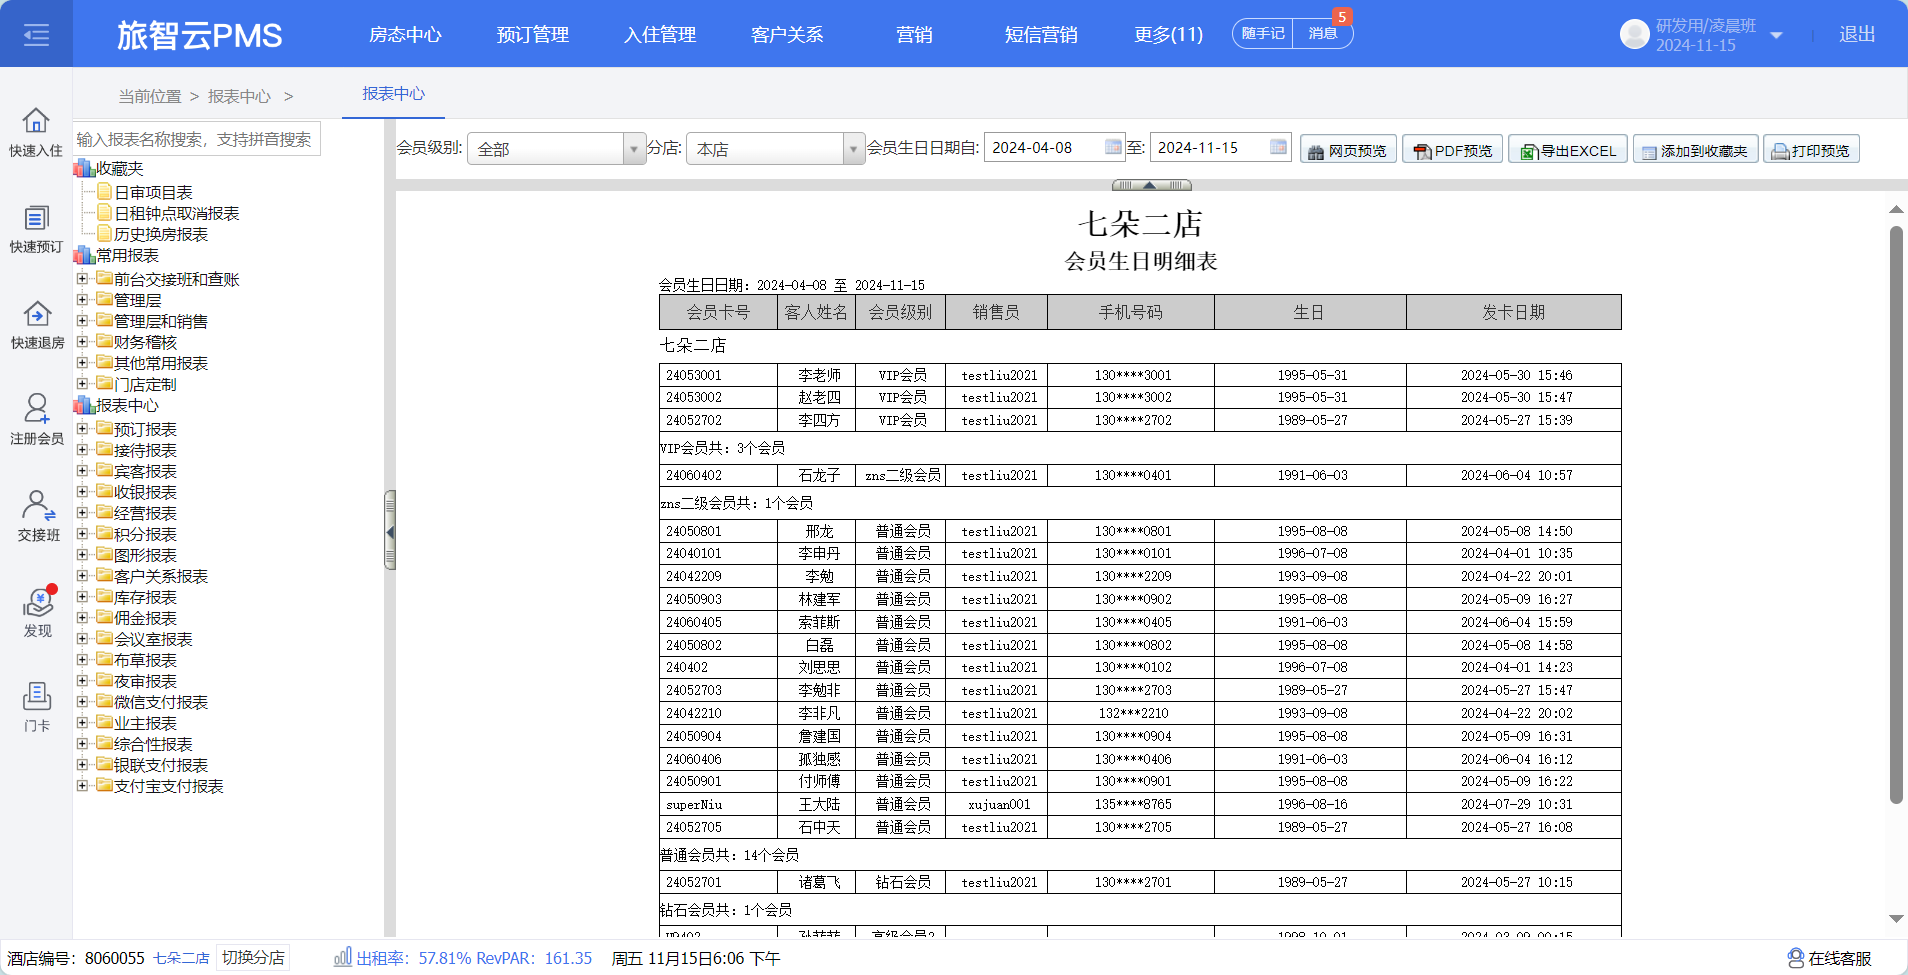Select superNiu member card cell

click(718, 804)
